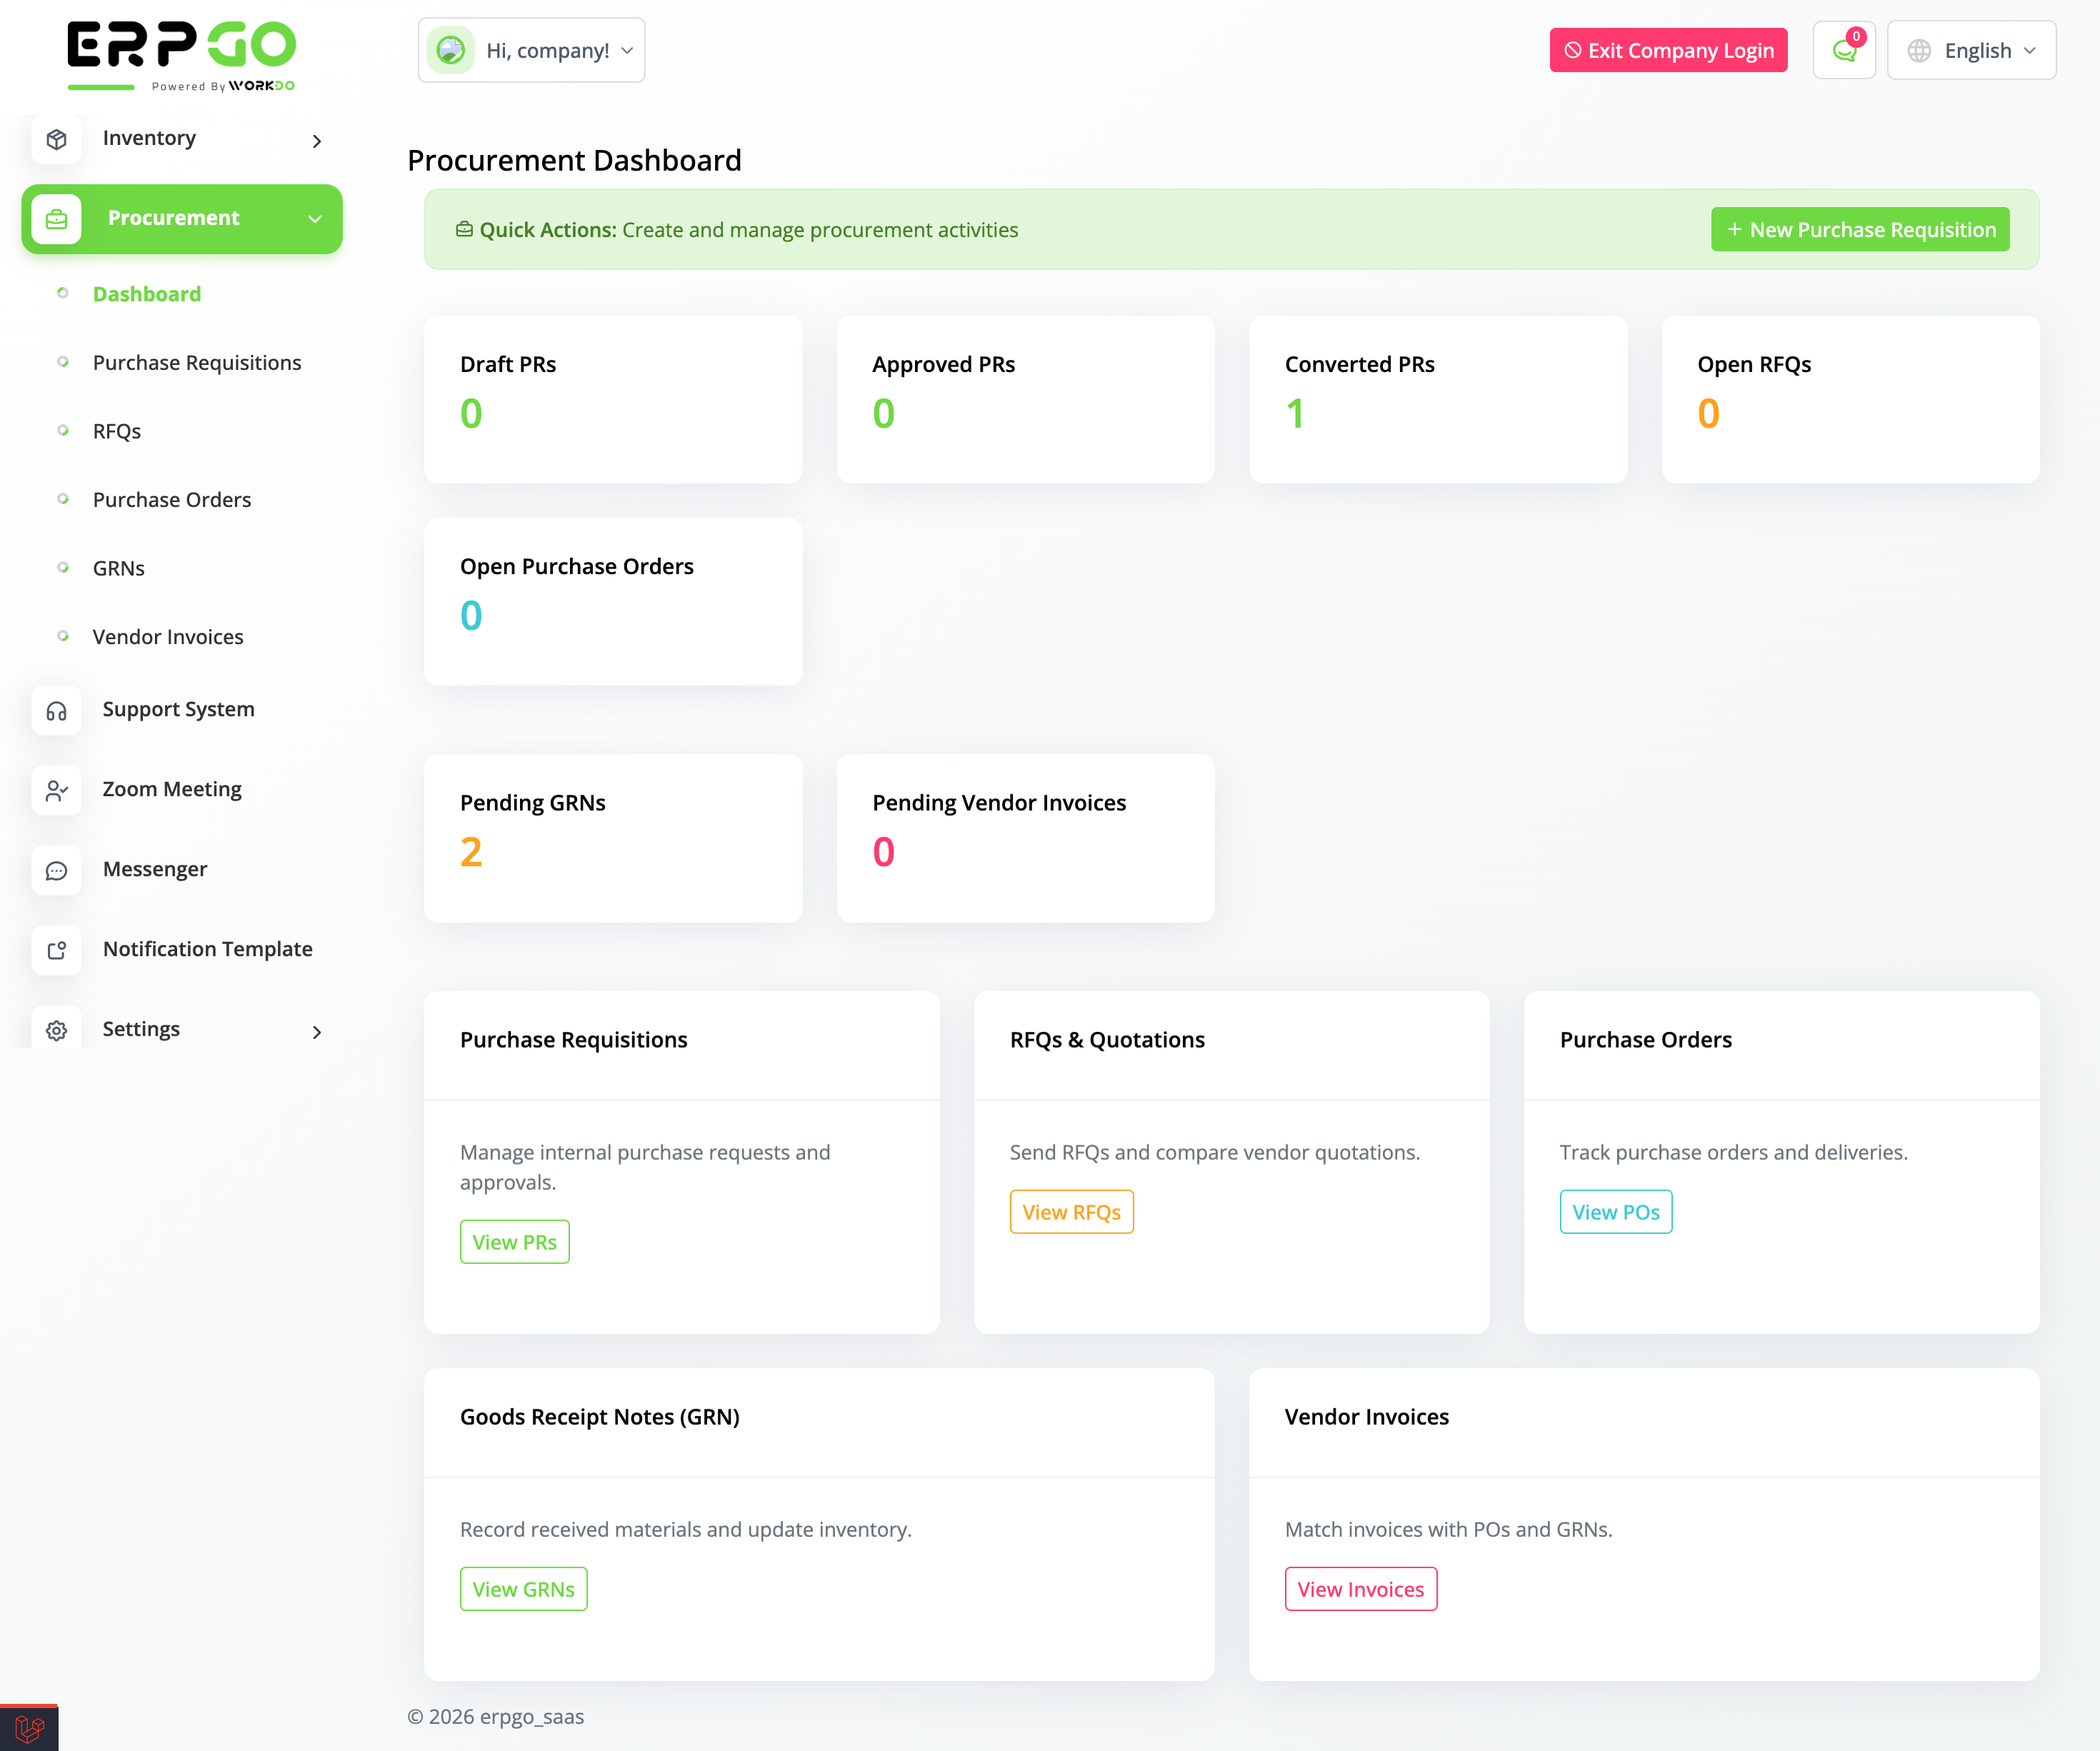Image resolution: width=2100 pixels, height=1751 pixels.
Task: Open the Laravel debug bar icon
Action: (29, 1728)
